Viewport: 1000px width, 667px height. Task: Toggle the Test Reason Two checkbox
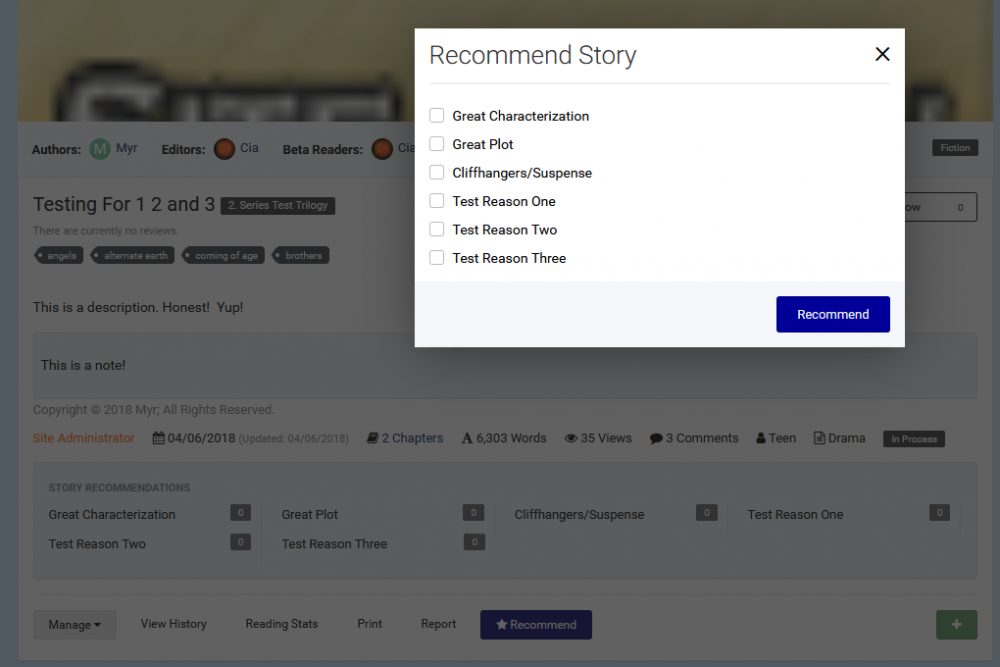coord(437,229)
